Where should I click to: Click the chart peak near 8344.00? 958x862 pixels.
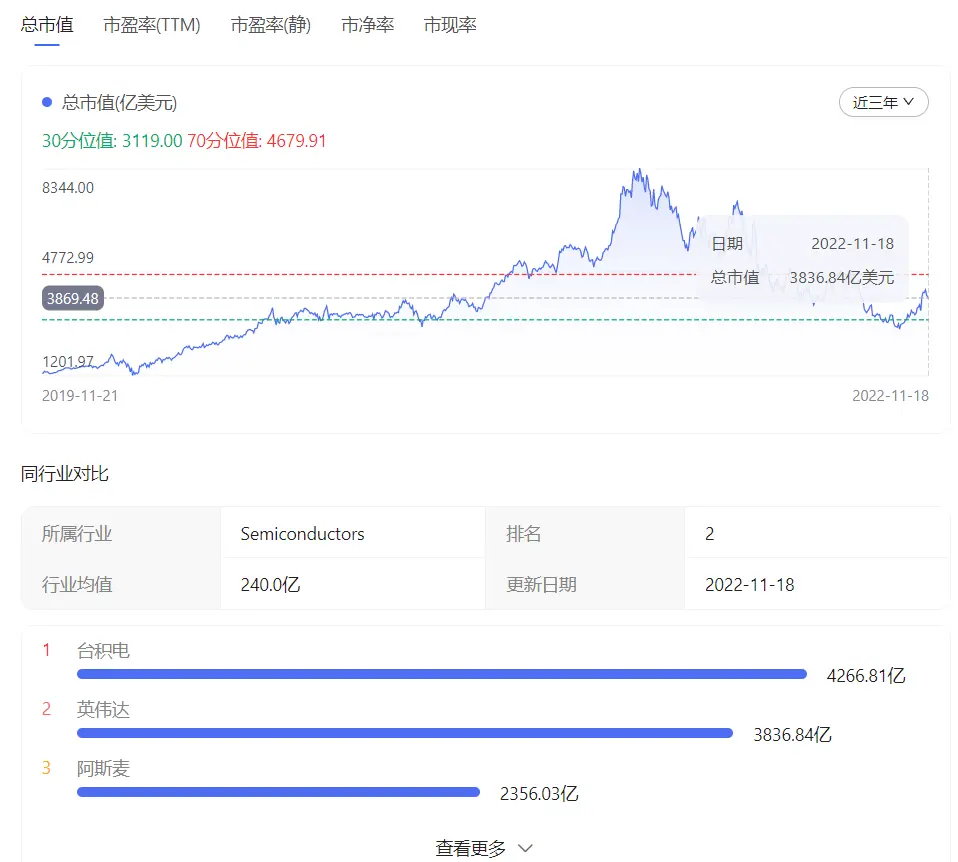coord(635,172)
